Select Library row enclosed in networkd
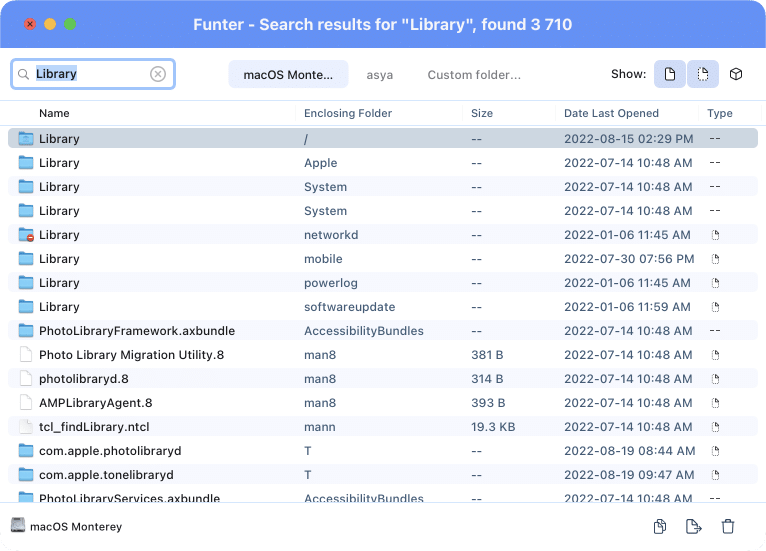This screenshot has width=766, height=551. (x=383, y=235)
